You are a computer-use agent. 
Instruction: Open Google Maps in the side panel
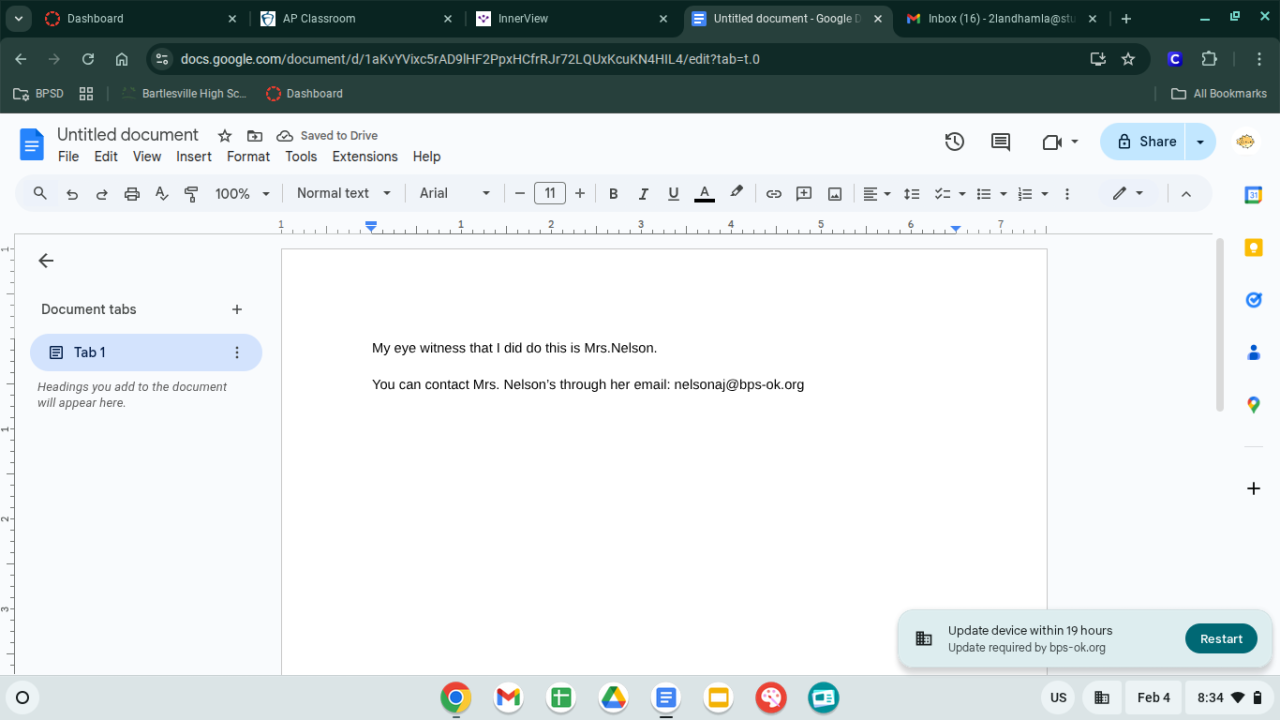pyautogui.click(x=1253, y=405)
